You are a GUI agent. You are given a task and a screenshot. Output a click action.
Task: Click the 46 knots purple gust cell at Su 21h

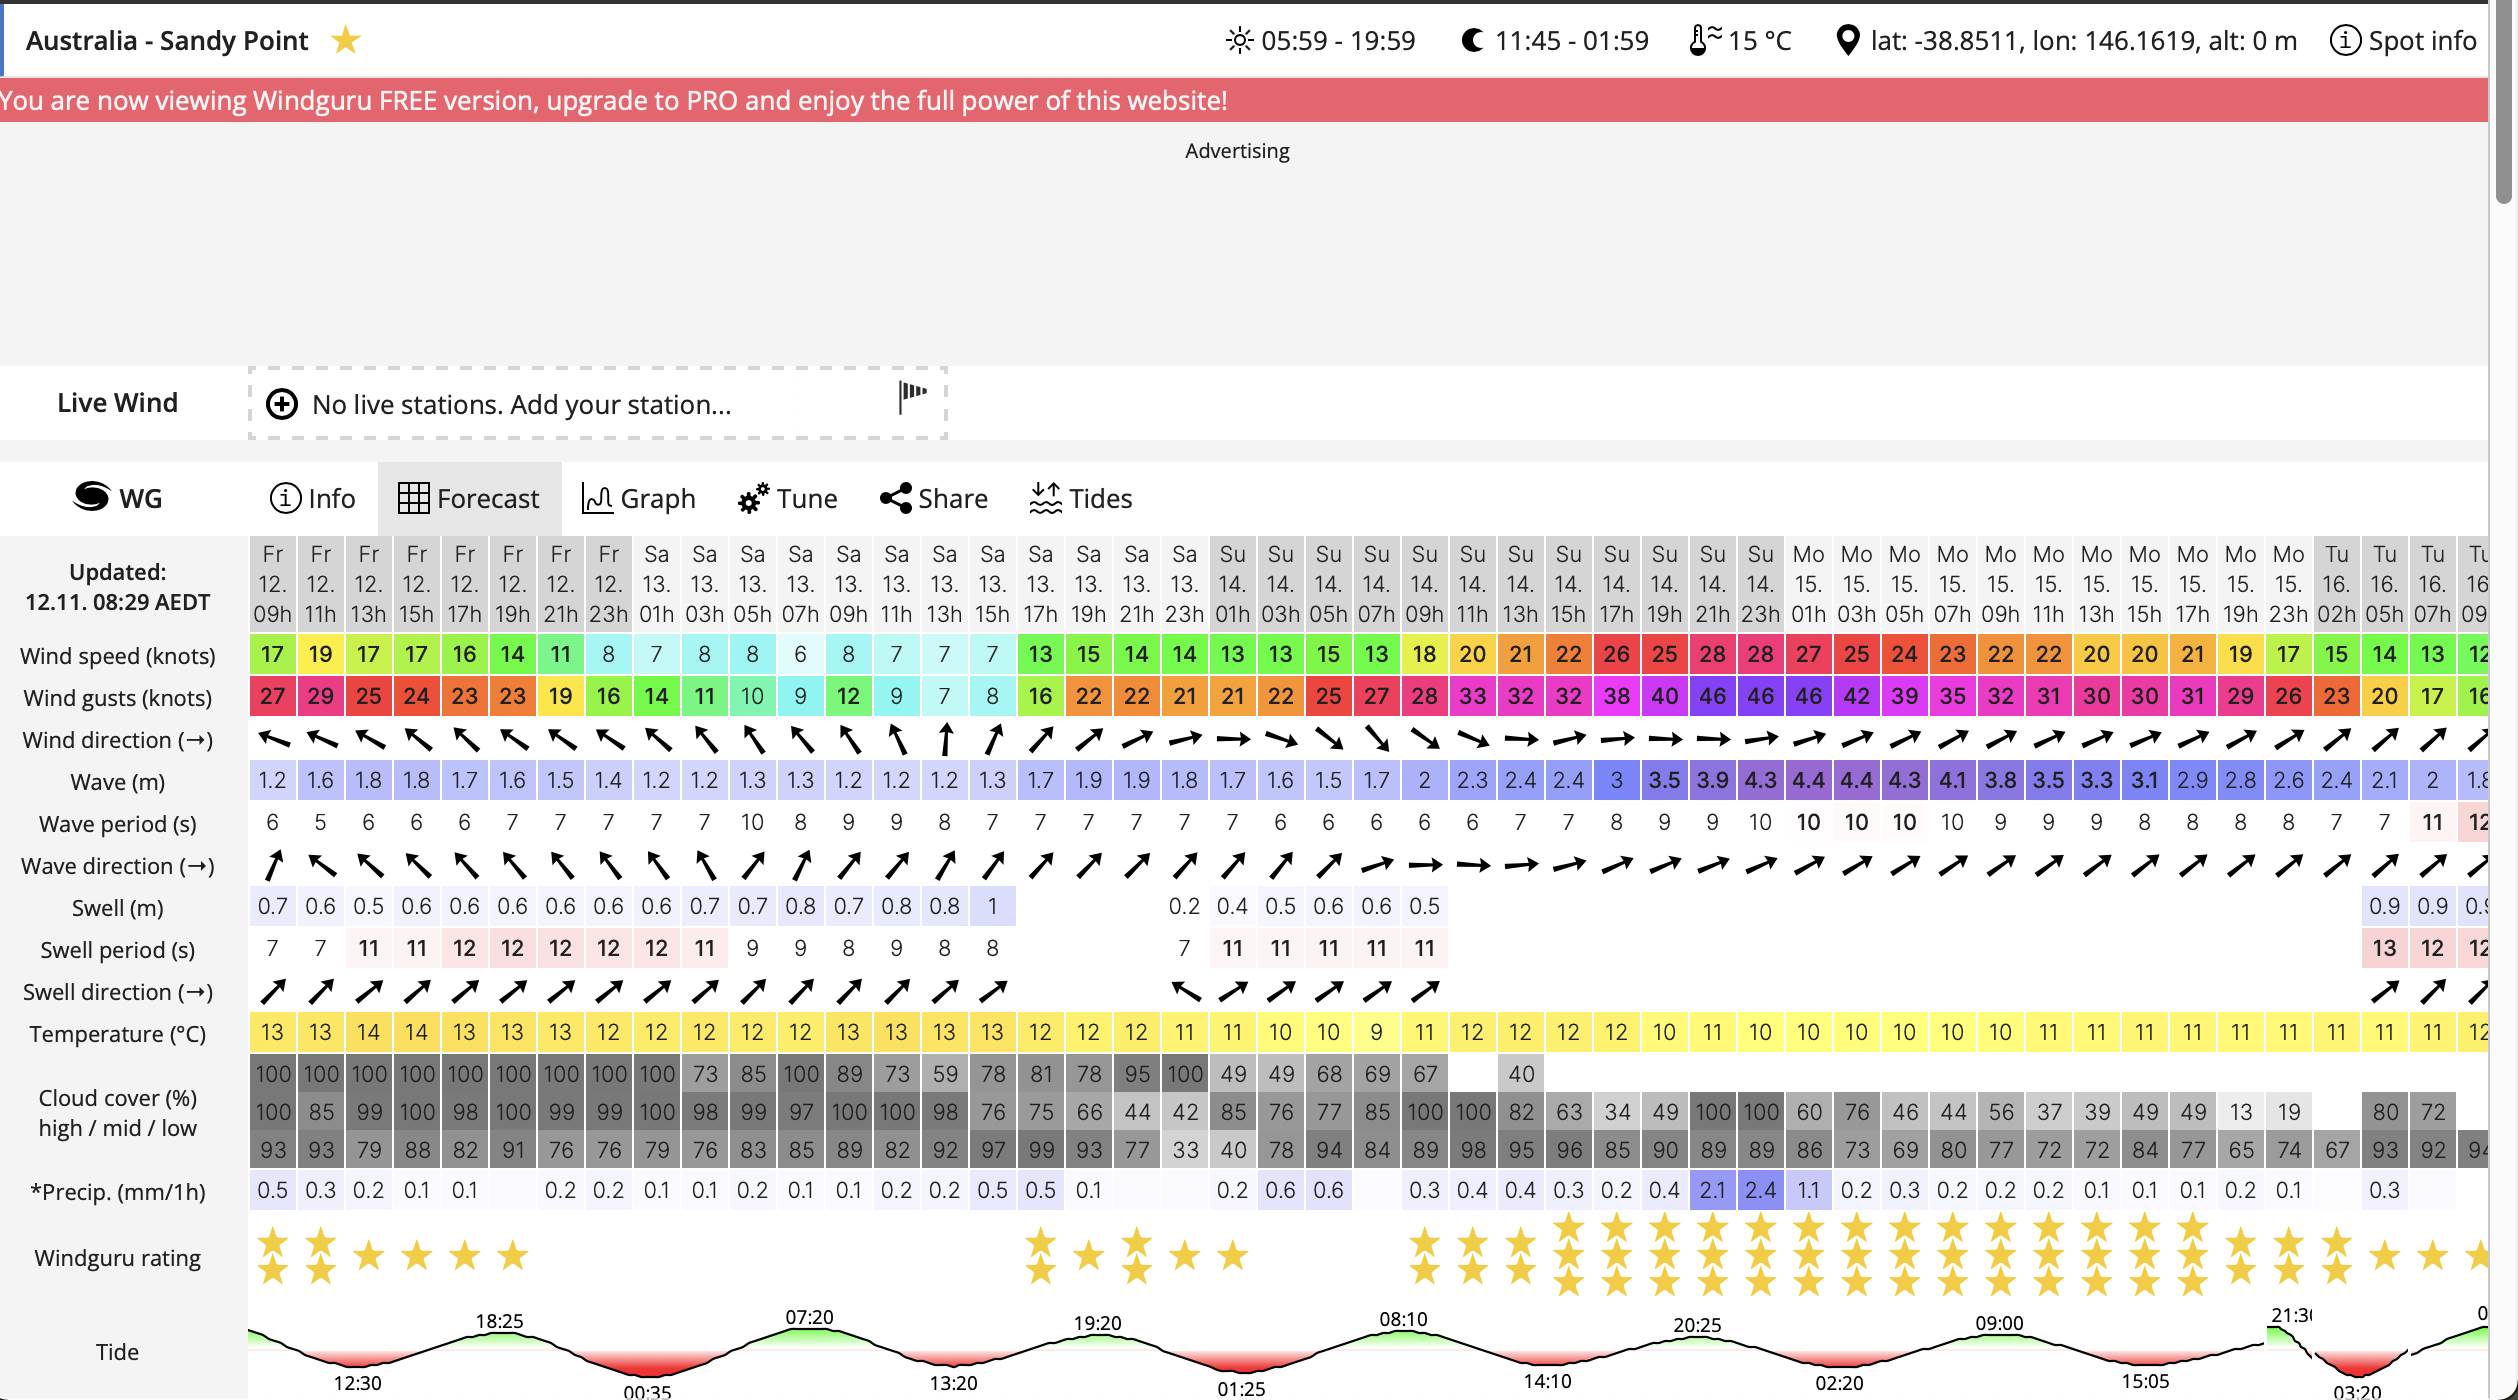[1712, 697]
